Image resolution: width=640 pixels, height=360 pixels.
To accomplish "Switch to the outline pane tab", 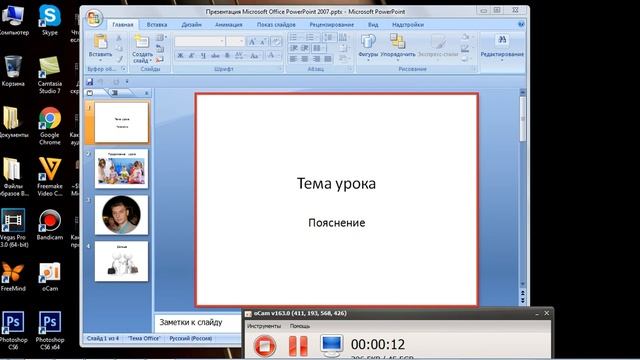I will (116, 93).
